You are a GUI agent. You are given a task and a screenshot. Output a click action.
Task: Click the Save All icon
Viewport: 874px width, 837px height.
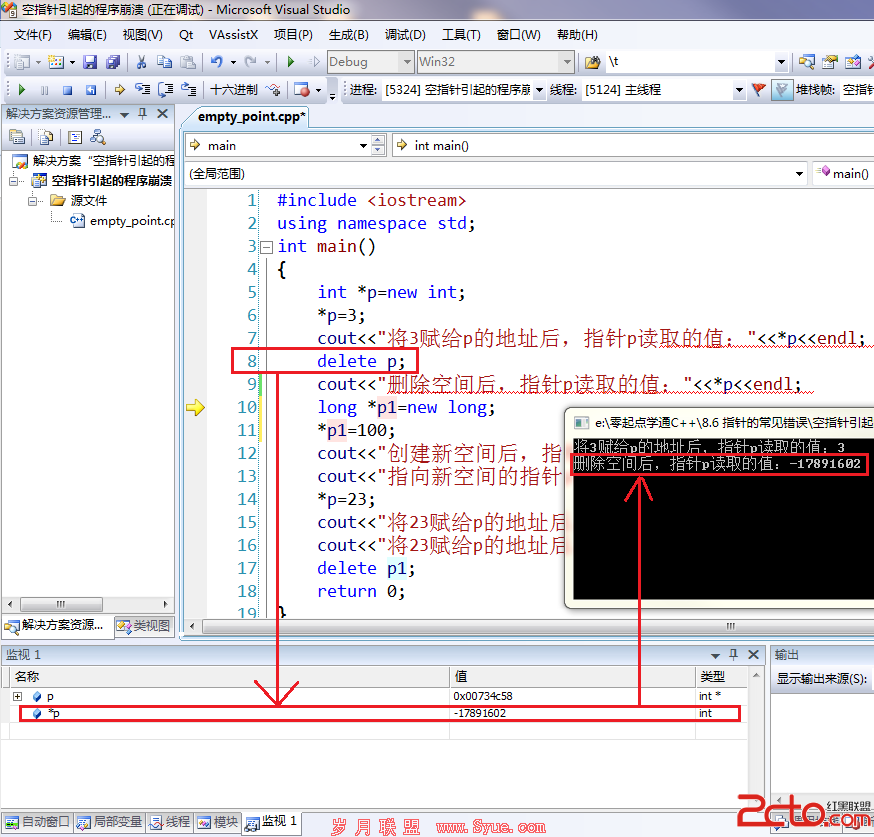pos(113,62)
